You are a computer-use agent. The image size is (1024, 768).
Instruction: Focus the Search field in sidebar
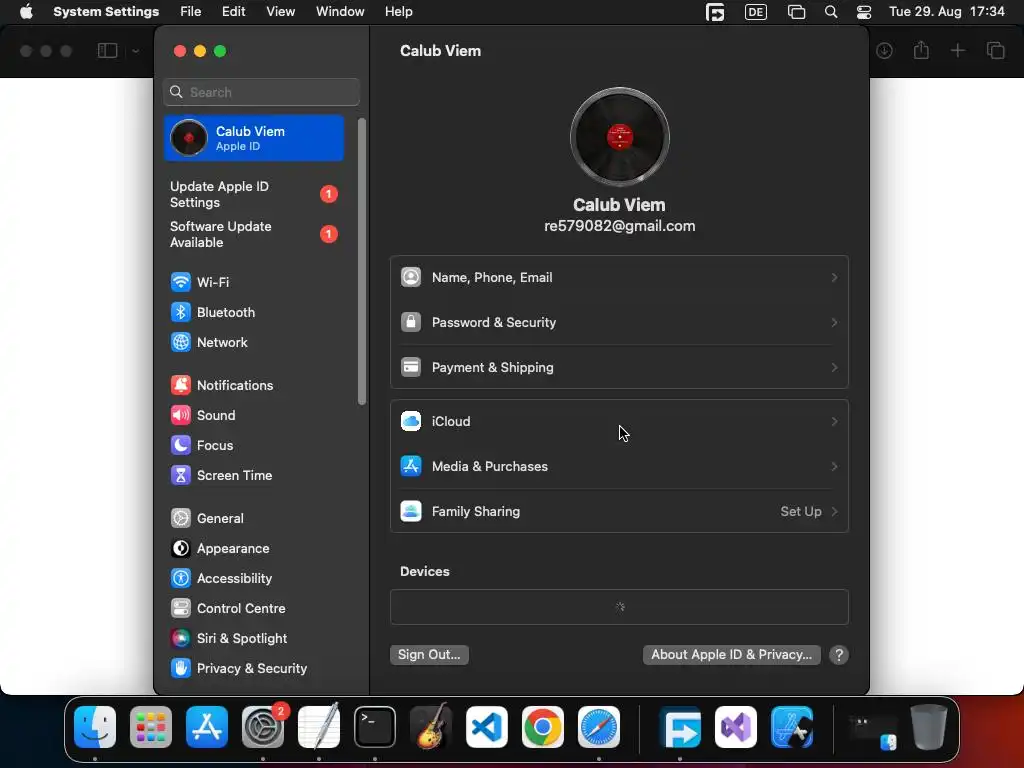(x=261, y=92)
